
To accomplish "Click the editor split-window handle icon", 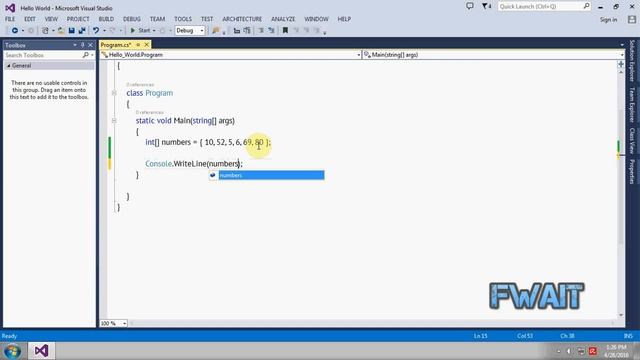I will pos(621,64).
